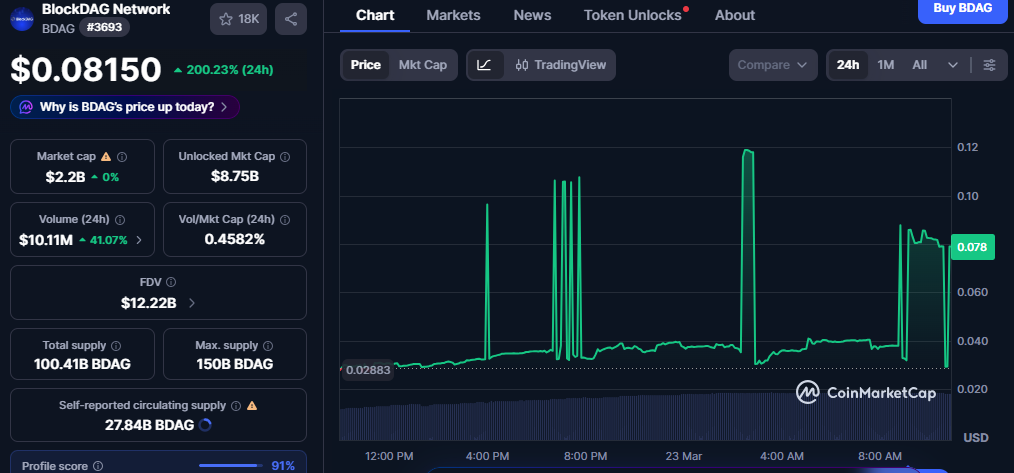Select the All time range
The width and height of the screenshot is (1014, 473).
(x=920, y=65)
